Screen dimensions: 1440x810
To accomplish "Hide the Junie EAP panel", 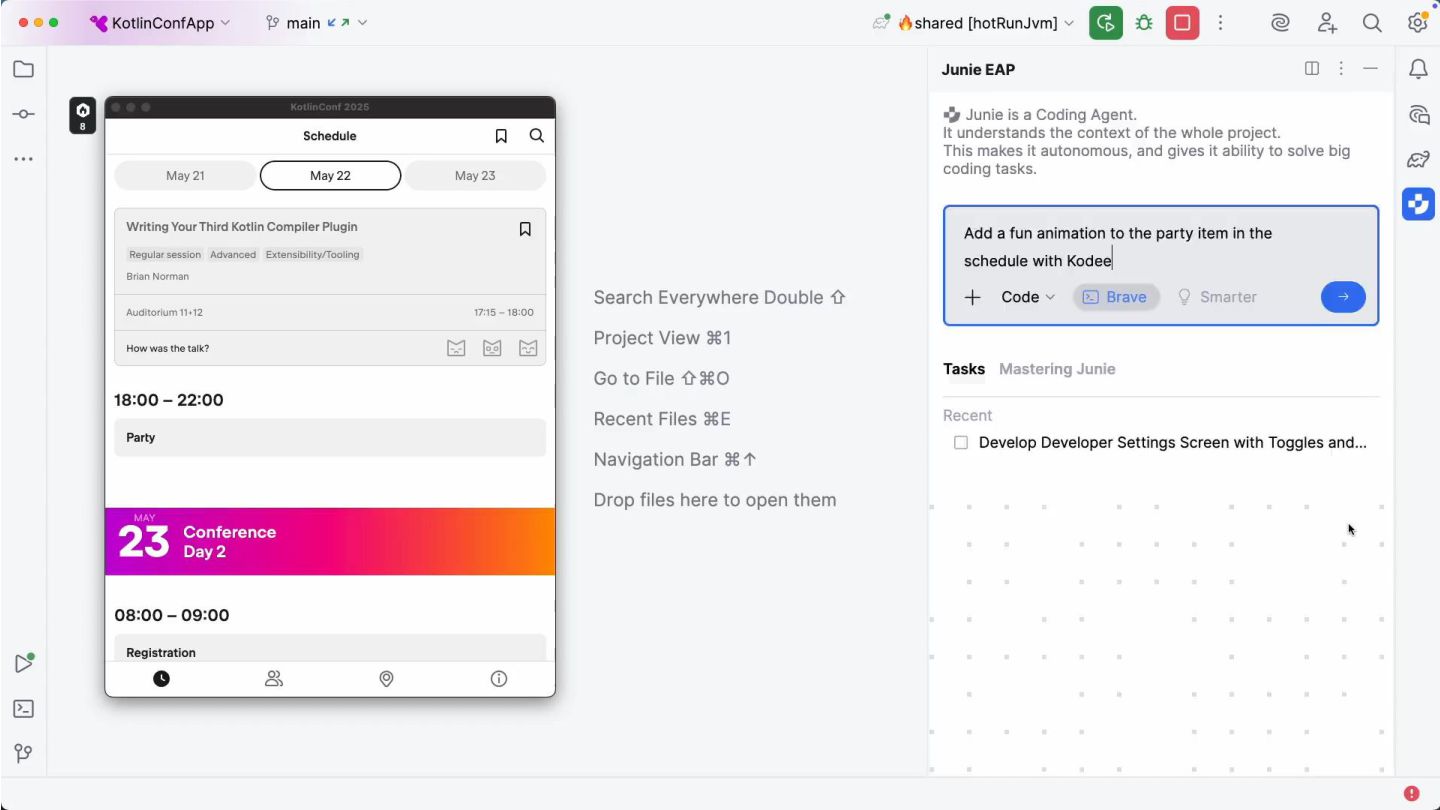I will [x=1370, y=69].
